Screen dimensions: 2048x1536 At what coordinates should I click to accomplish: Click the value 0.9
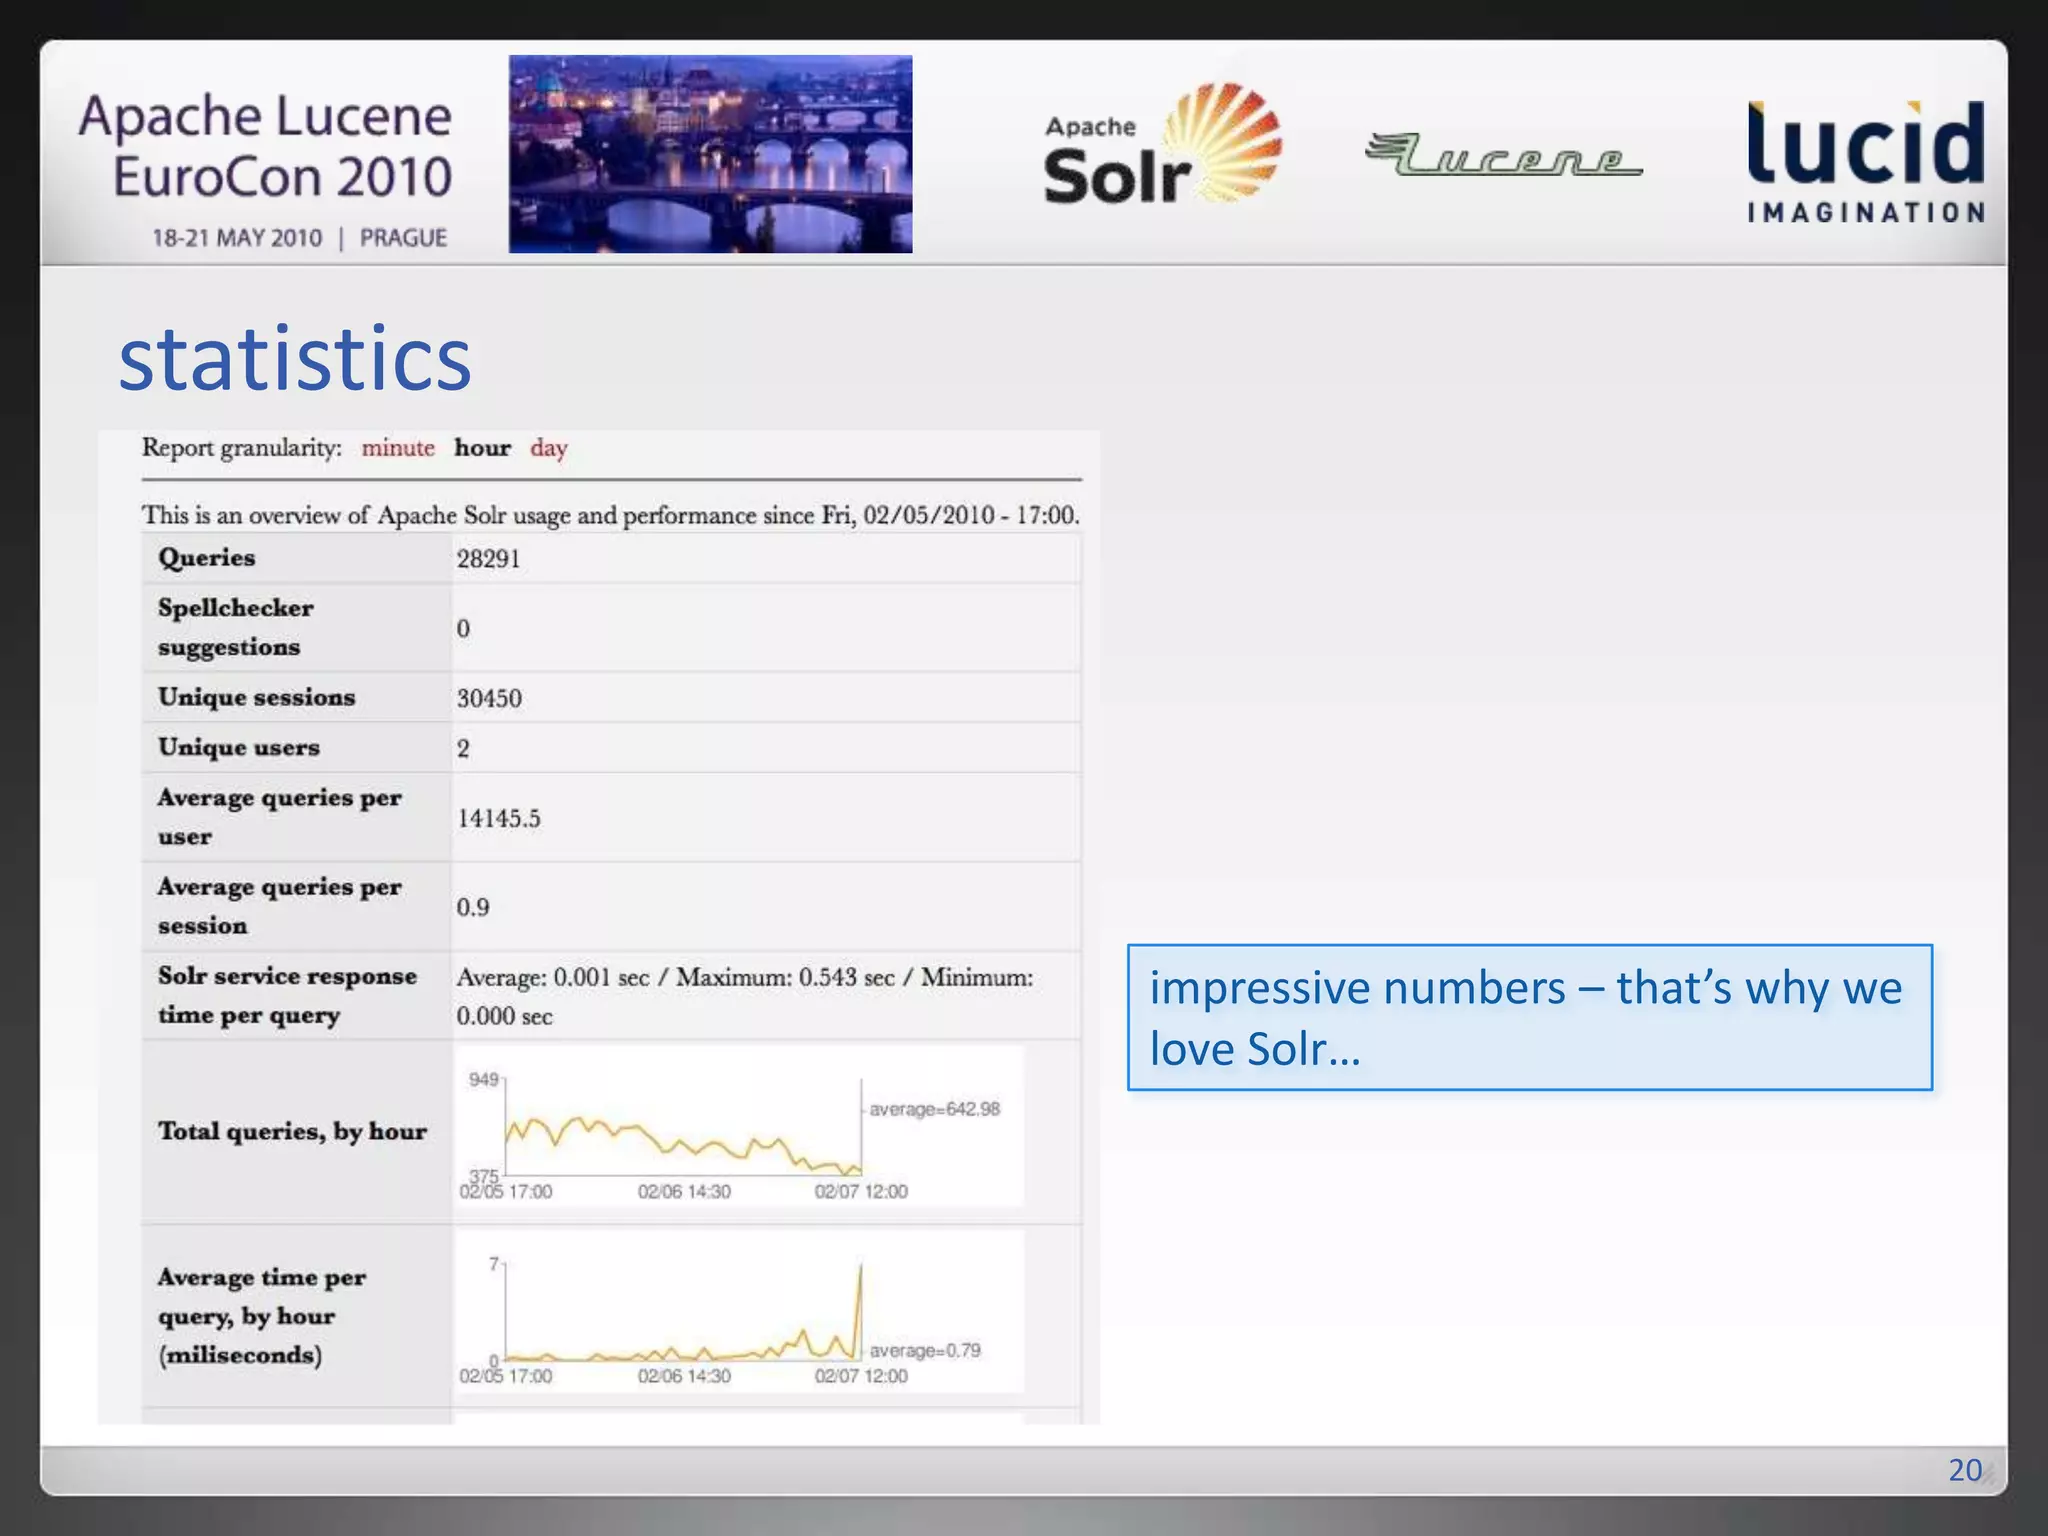pos(472,907)
